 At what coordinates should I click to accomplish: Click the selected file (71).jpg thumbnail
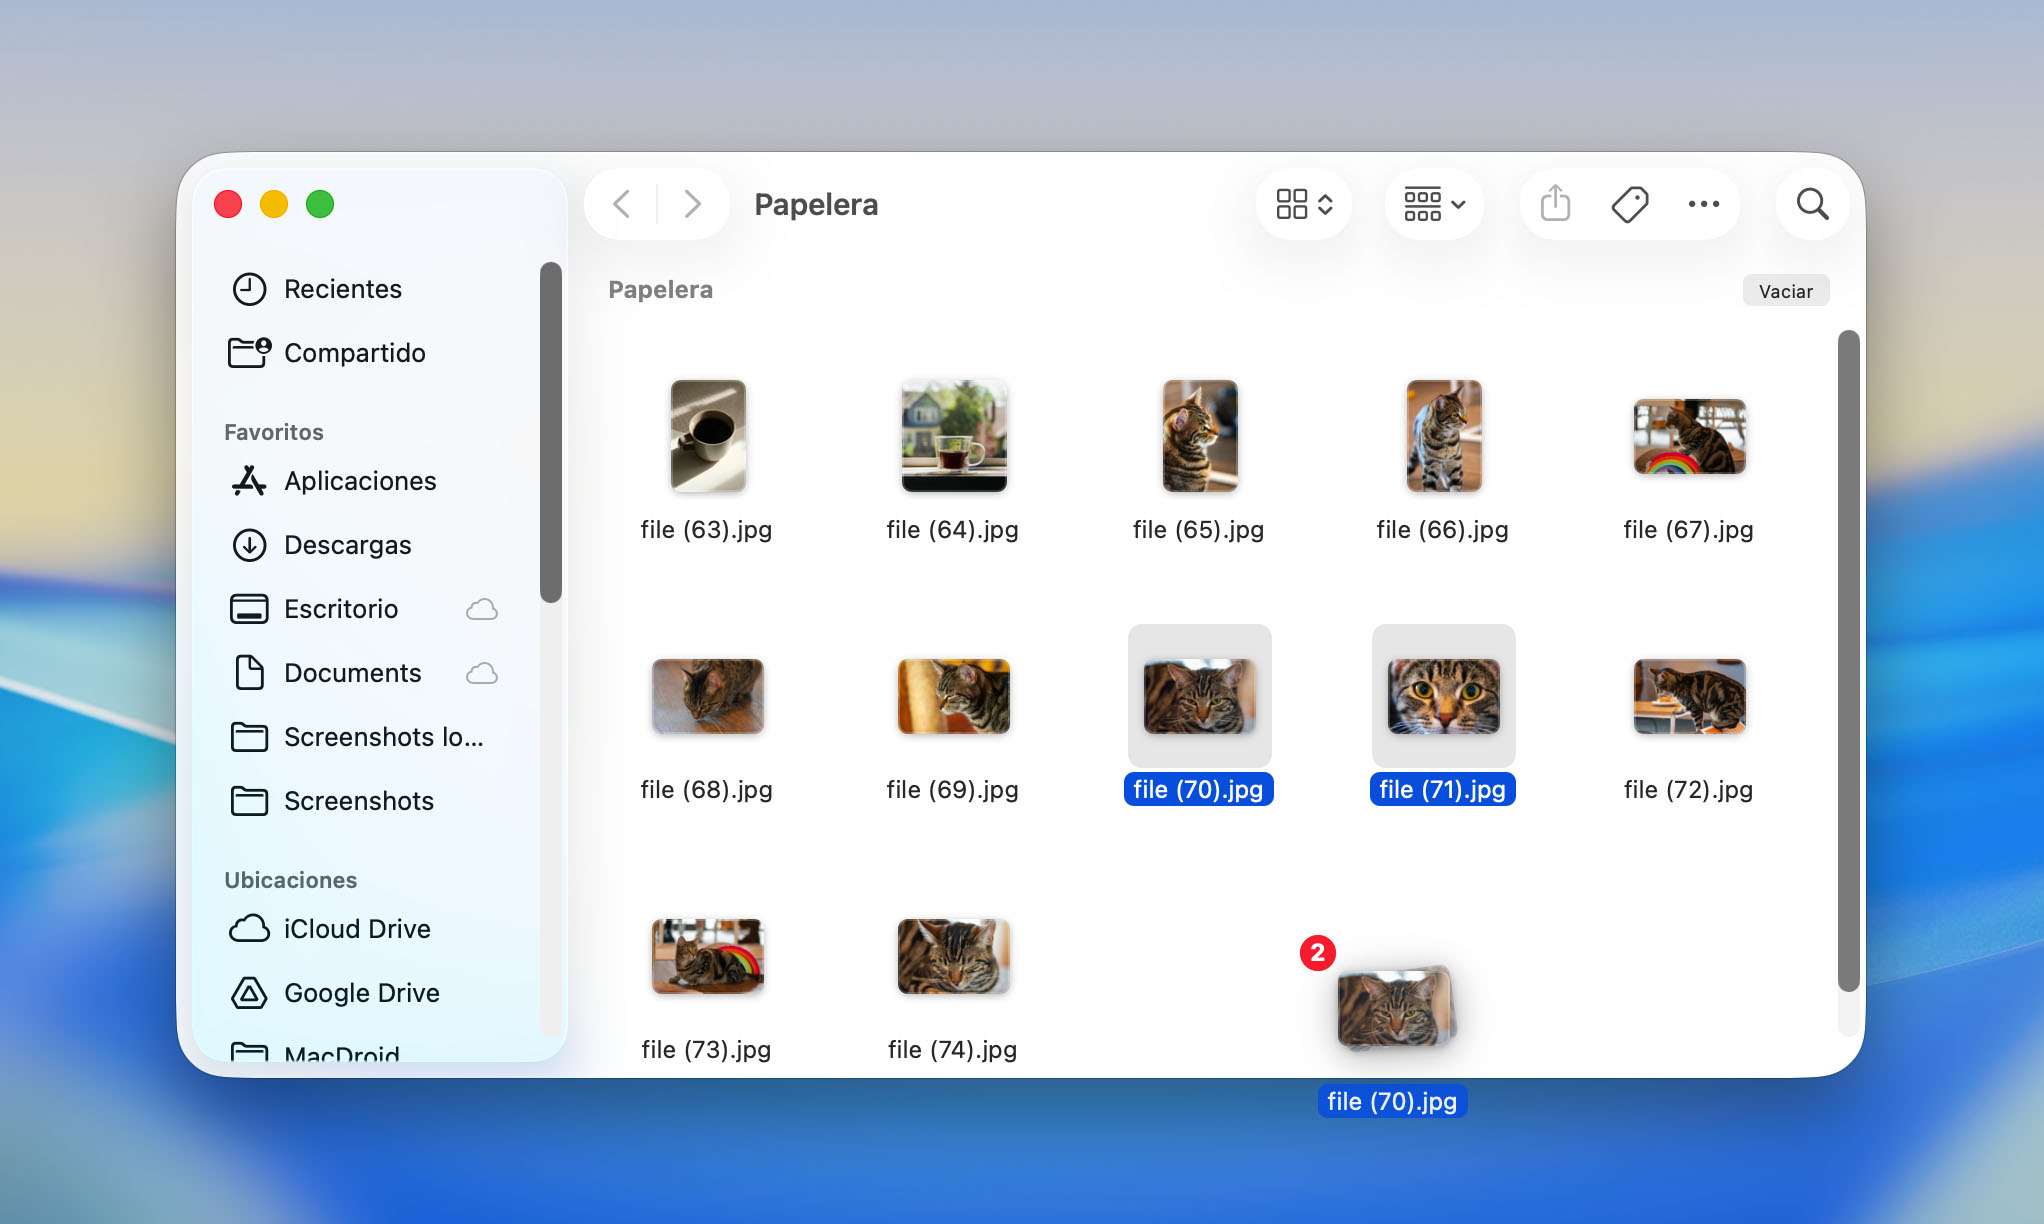[1444, 696]
